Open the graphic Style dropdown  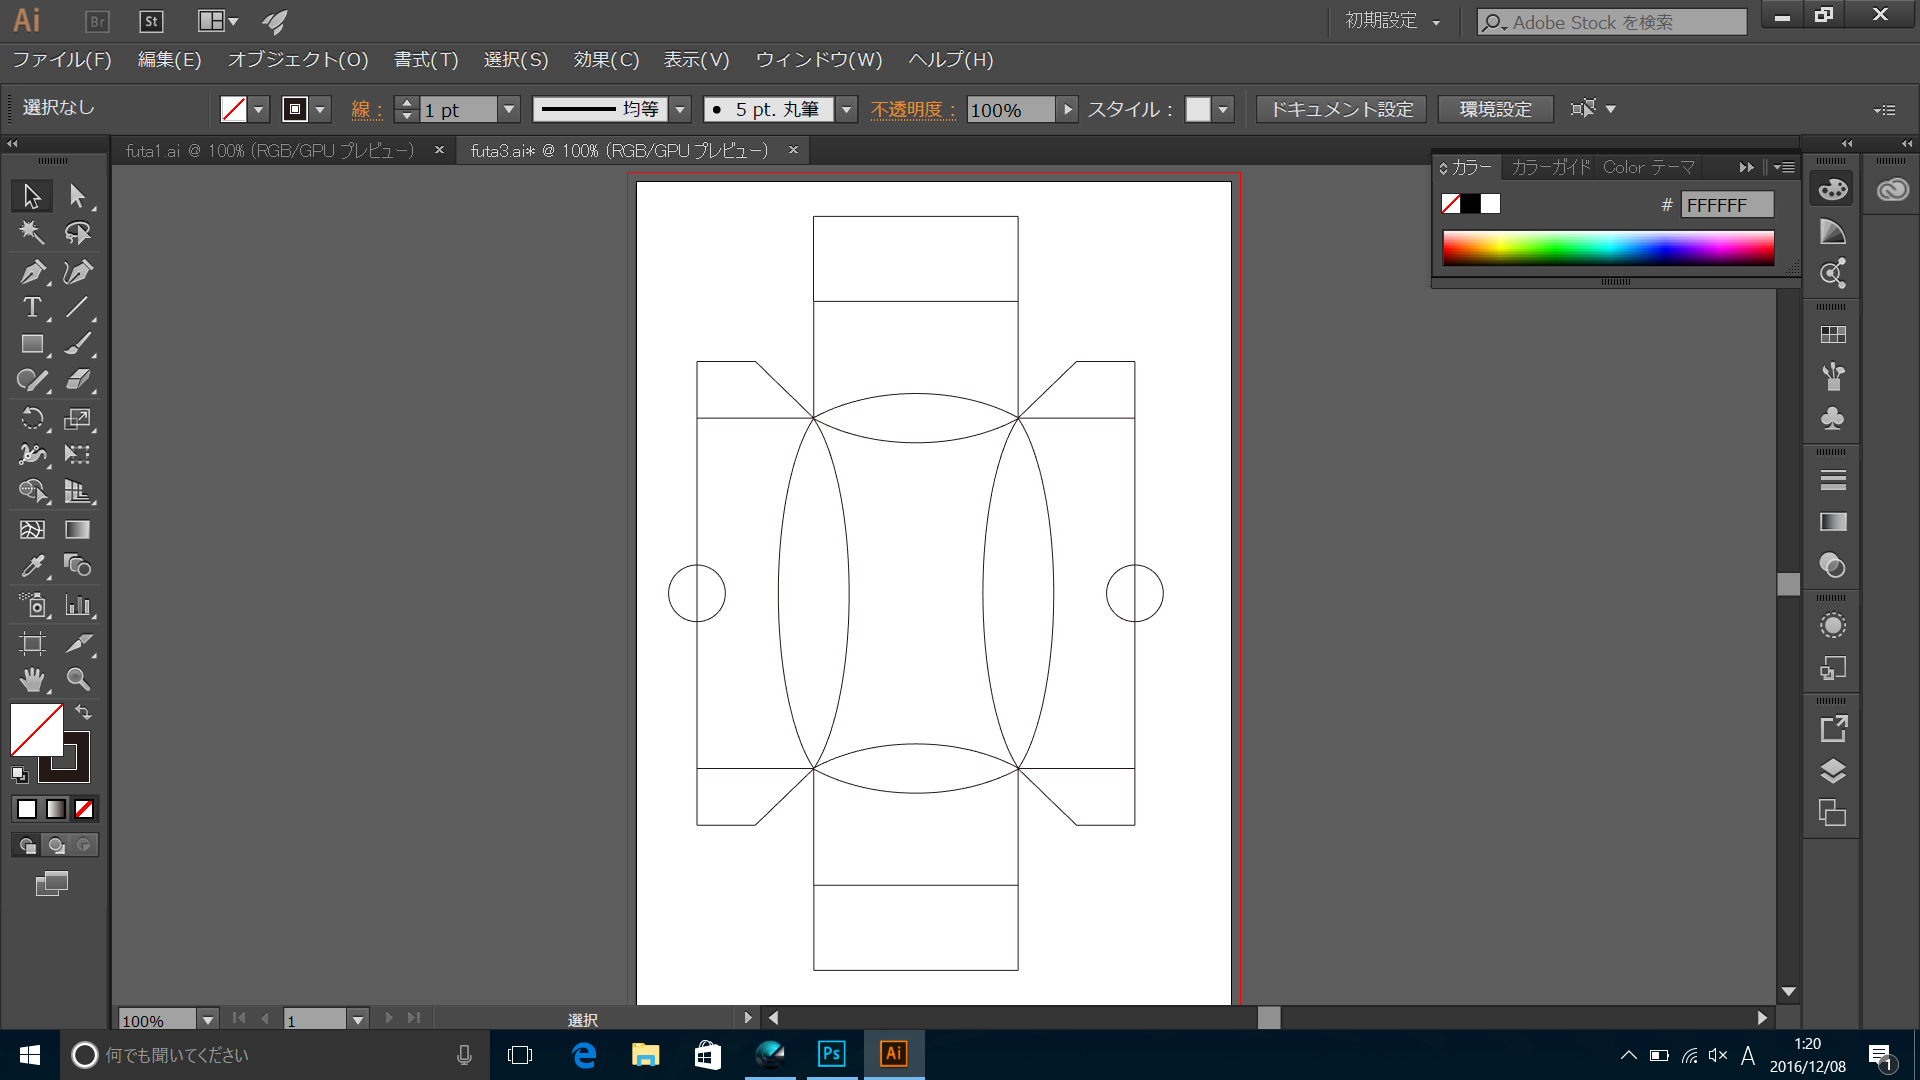point(1223,110)
